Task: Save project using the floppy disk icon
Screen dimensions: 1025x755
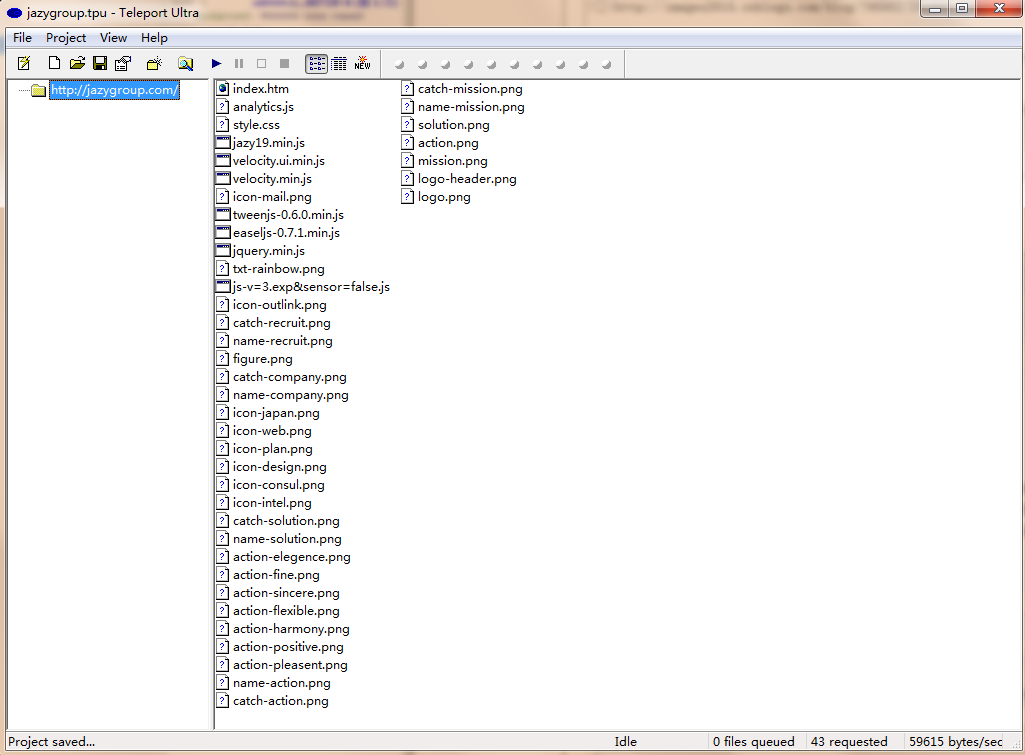Action: [100, 63]
